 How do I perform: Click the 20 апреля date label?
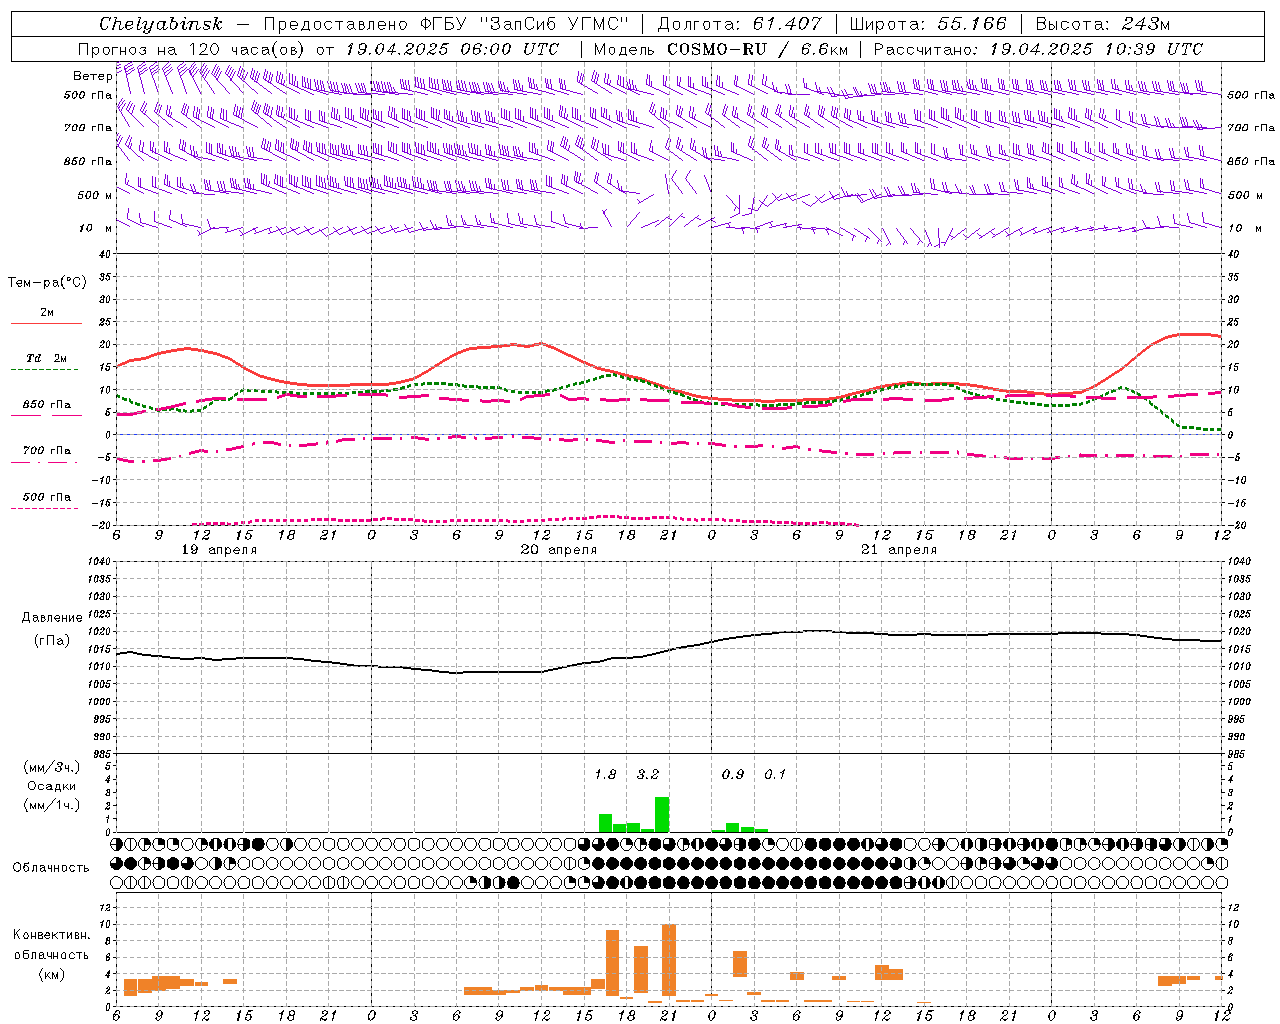tap(559, 550)
